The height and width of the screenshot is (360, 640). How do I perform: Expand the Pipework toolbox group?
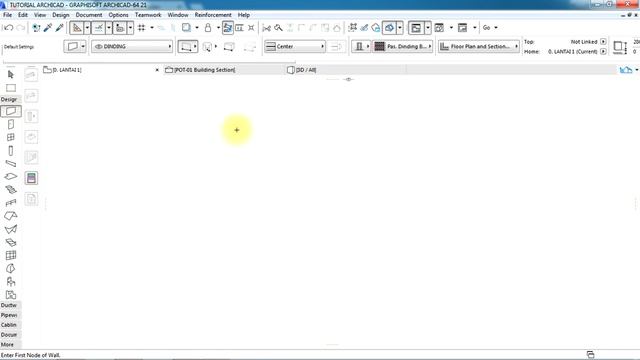[x=10, y=315]
